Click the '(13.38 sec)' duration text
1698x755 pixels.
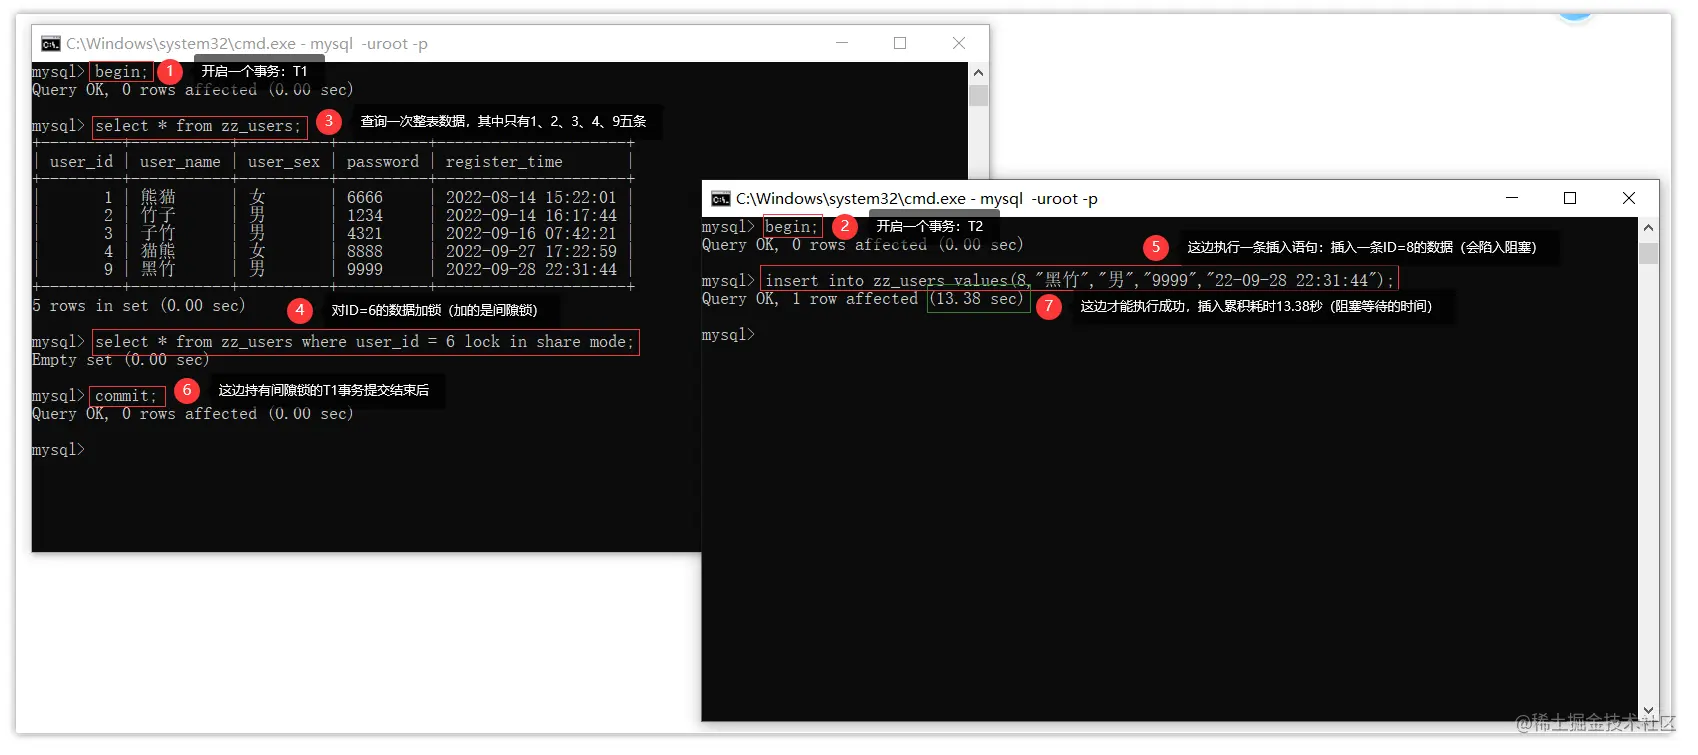point(978,299)
